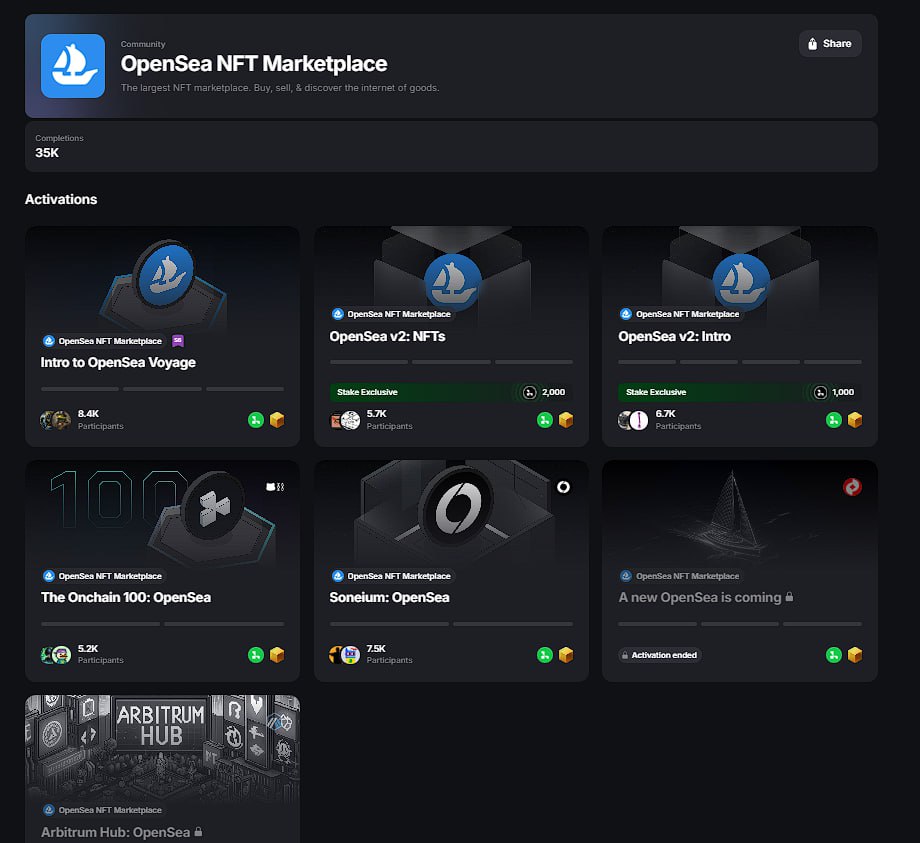The width and height of the screenshot is (920, 843).
Task: Click green reward icon on OpenSea v2: Intro card
Action: (834, 420)
